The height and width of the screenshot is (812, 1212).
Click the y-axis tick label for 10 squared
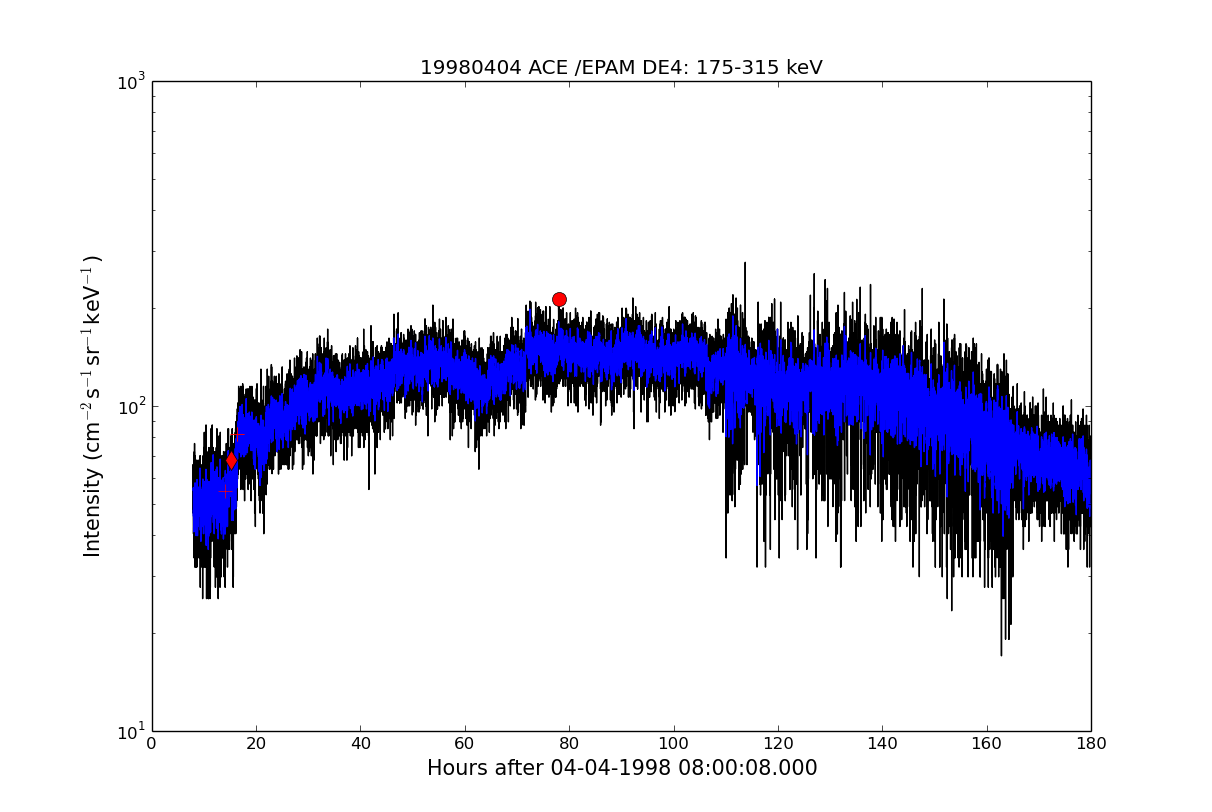coord(131,406)
